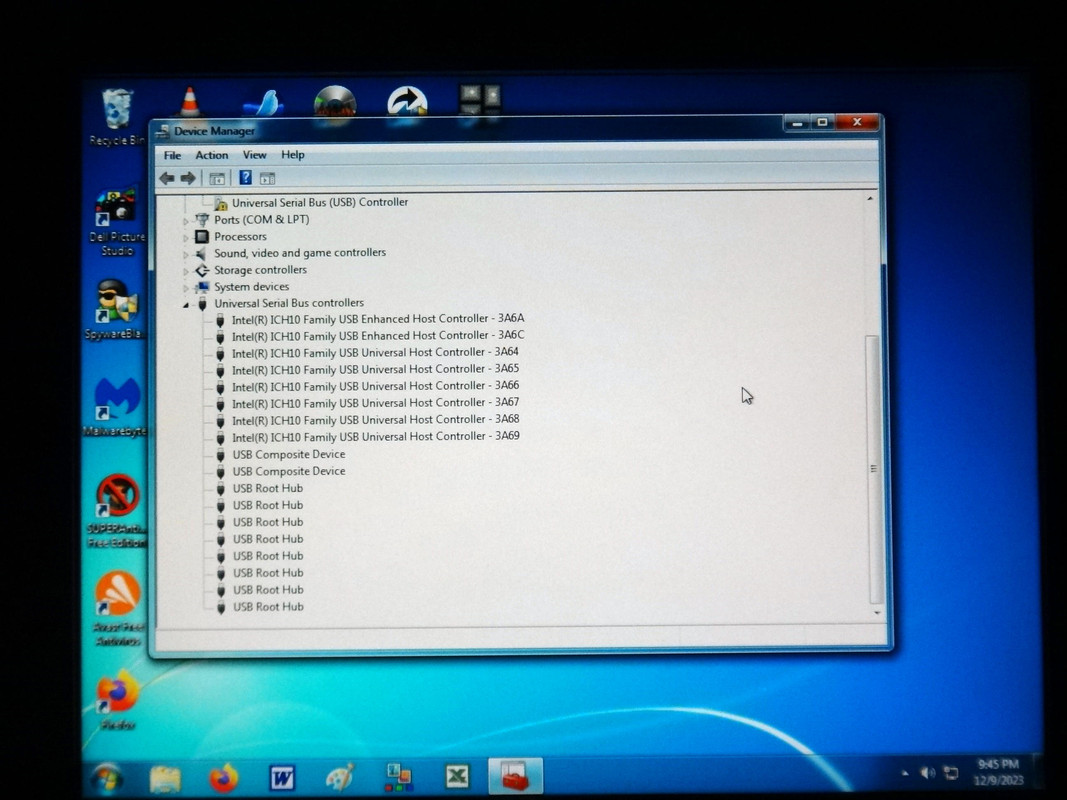Screen dimensions: 1067x800
Task: Select USB Enhanced Host Controller - 3A6C
Action: [x=378, y=336]
